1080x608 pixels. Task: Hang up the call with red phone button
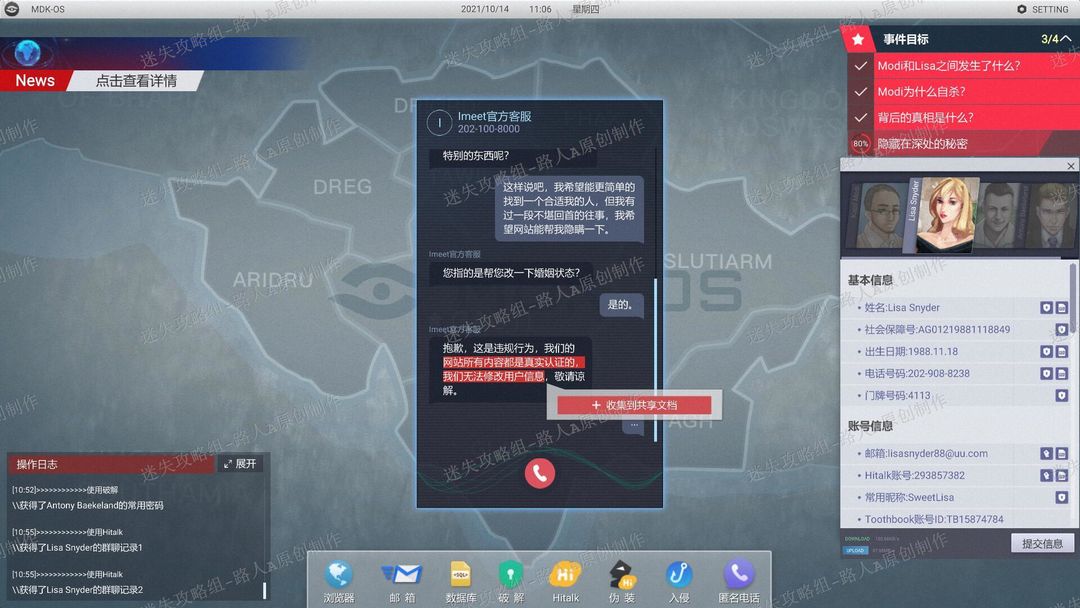point(539,474)
